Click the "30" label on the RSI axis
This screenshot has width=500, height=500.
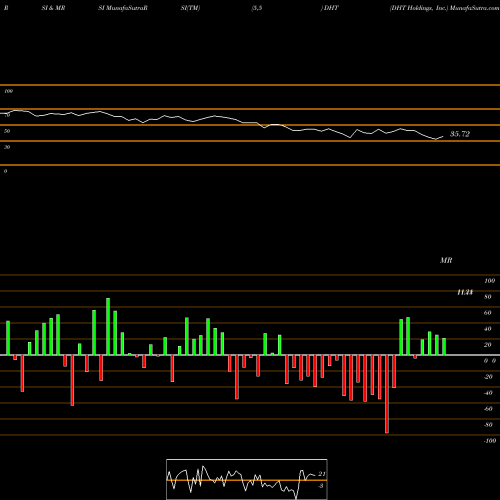[7, 147]
